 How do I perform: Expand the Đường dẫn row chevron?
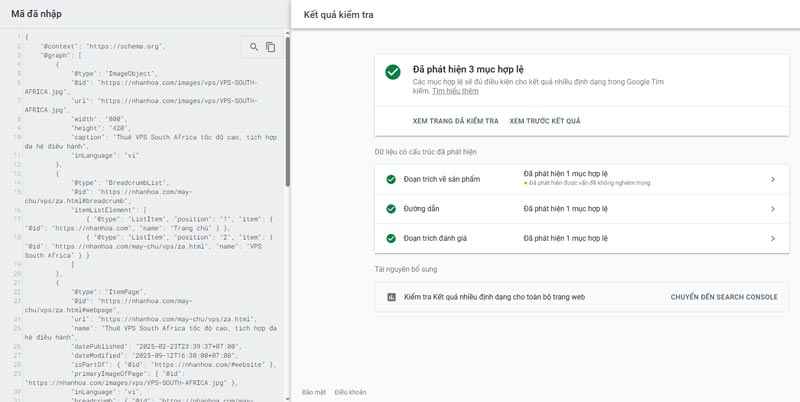pyautogui.click(x=773, y=209)
